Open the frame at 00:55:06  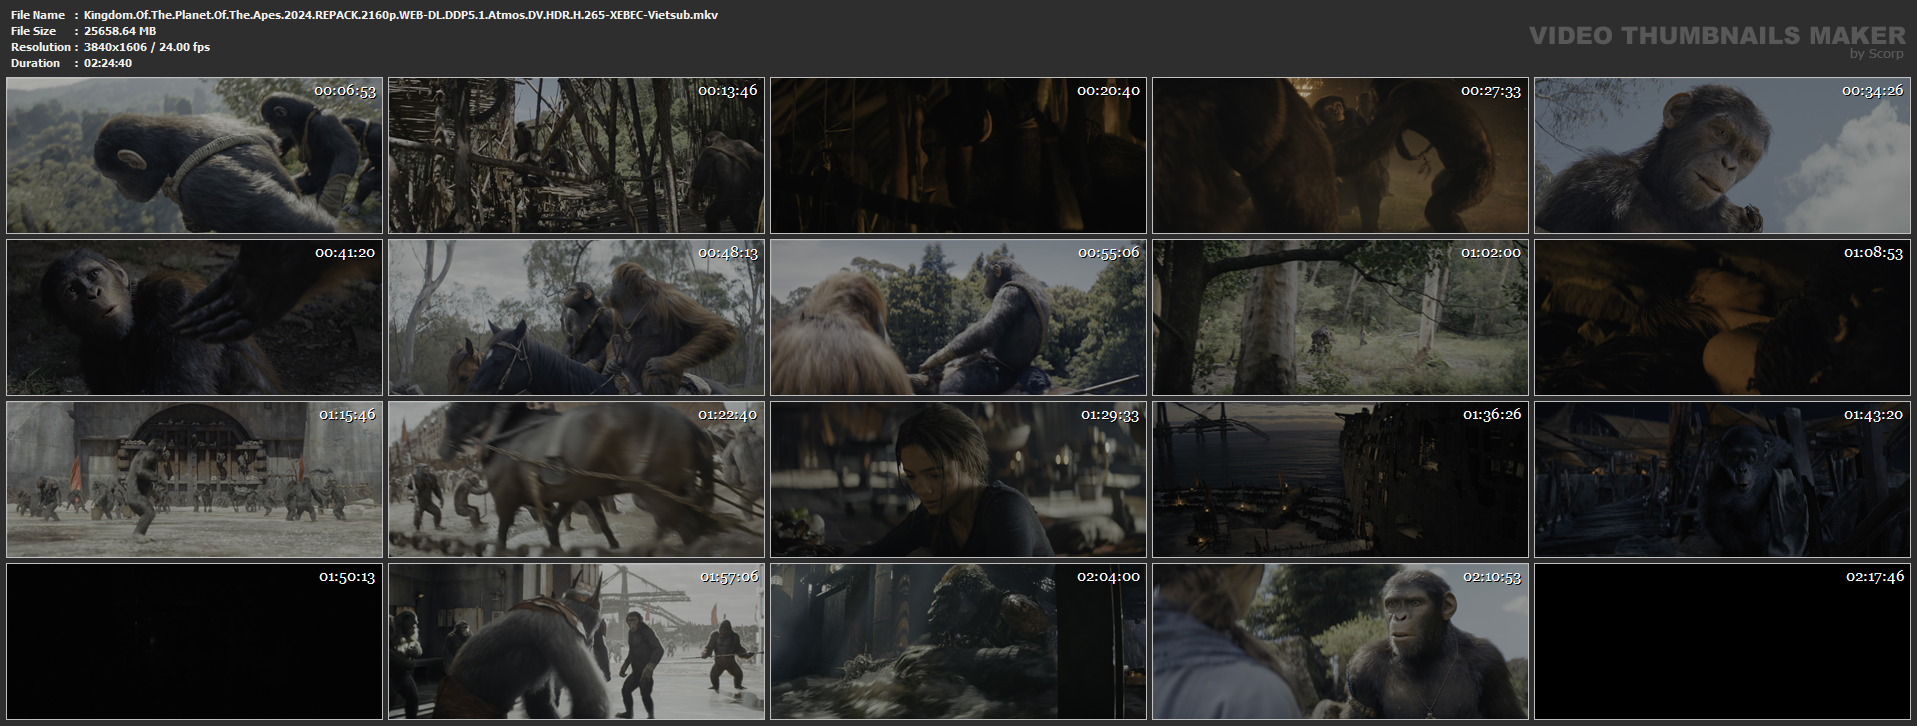(x=958, y=317)
